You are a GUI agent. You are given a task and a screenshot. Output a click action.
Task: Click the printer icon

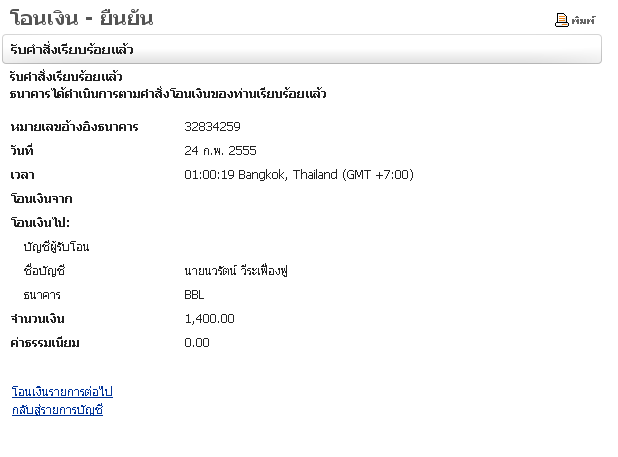coord(562,20)
